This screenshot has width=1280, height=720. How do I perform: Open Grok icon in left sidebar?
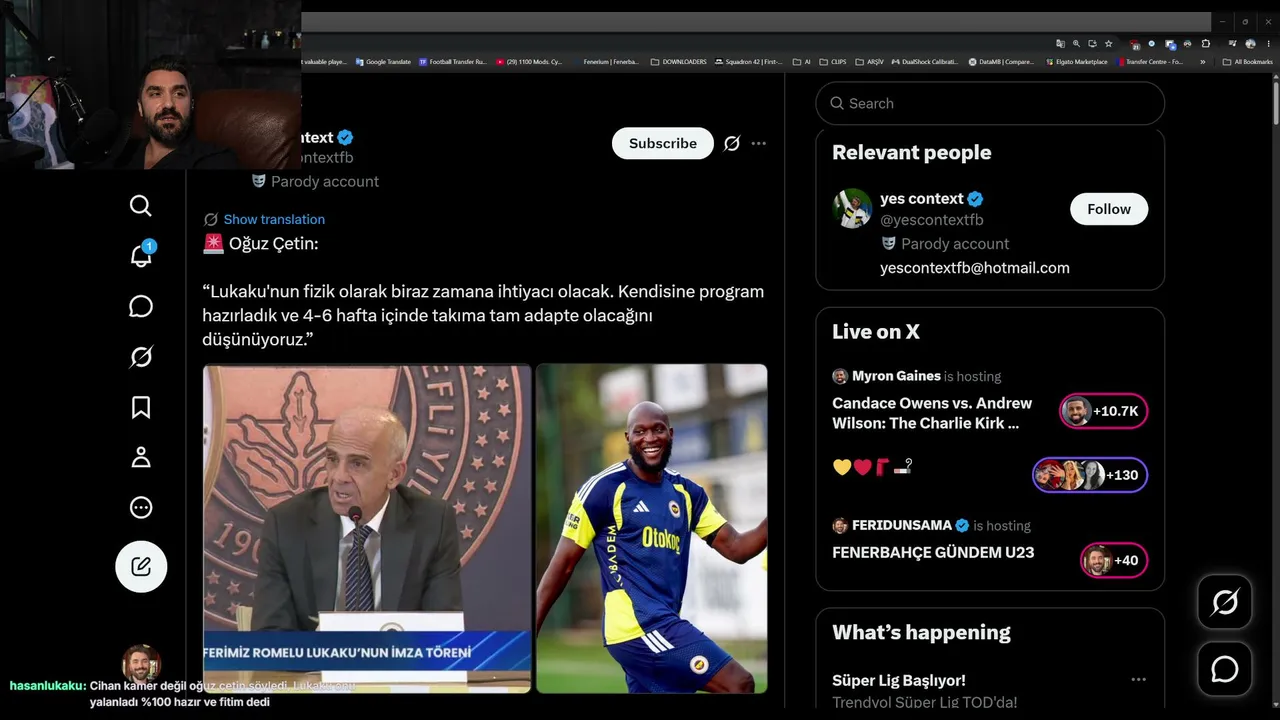[x=141, y=357]
